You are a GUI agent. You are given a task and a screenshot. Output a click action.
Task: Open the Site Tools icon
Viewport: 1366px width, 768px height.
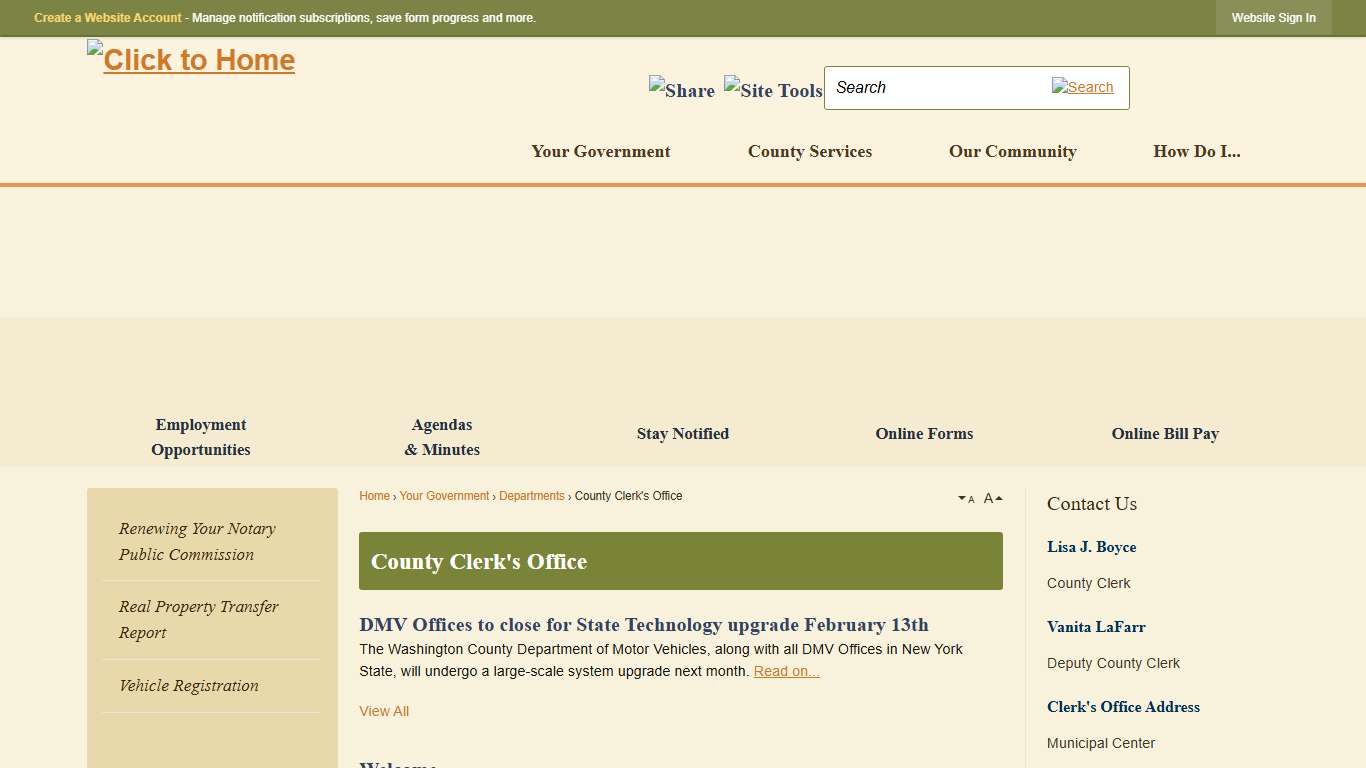[x=772, y=90]
